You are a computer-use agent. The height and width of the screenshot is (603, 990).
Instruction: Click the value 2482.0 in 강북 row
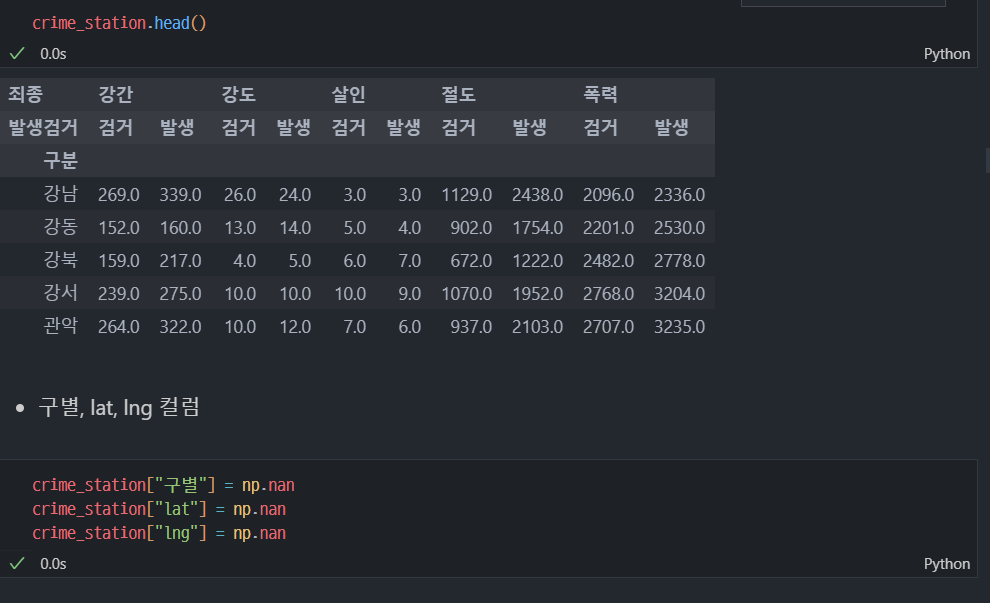pos(608,260)
